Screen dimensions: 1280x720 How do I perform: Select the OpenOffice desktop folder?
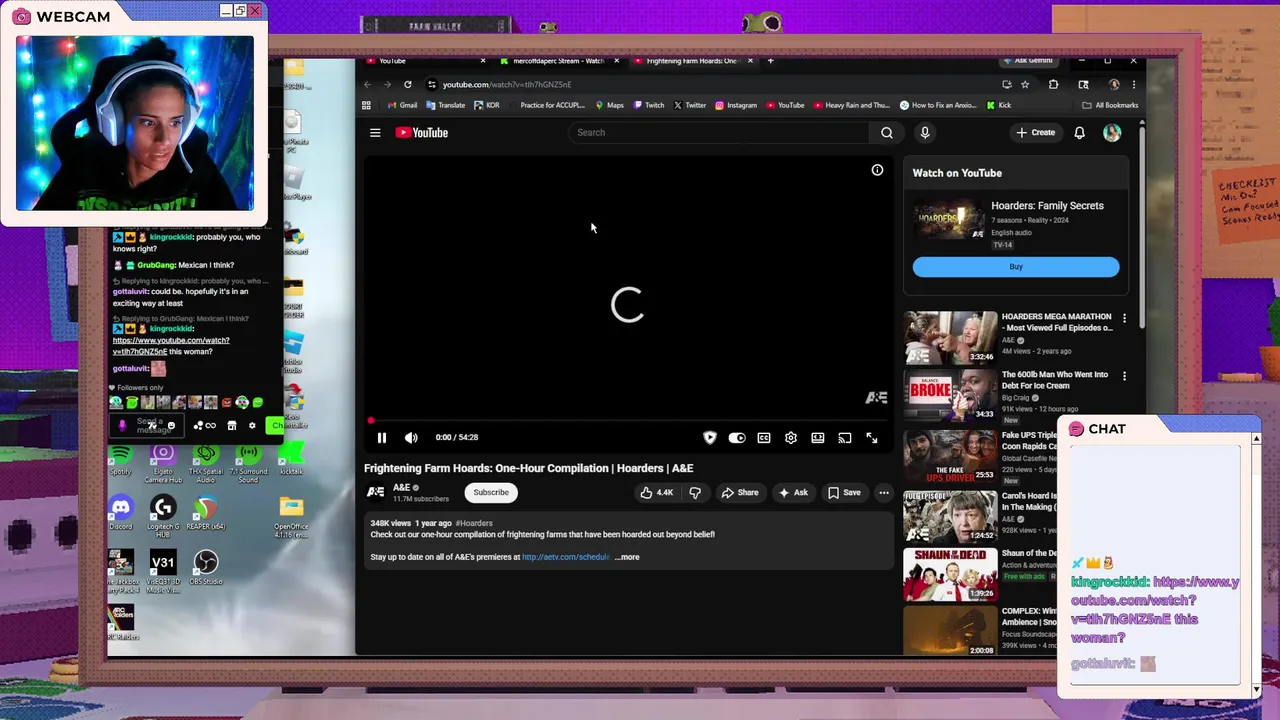291,515
